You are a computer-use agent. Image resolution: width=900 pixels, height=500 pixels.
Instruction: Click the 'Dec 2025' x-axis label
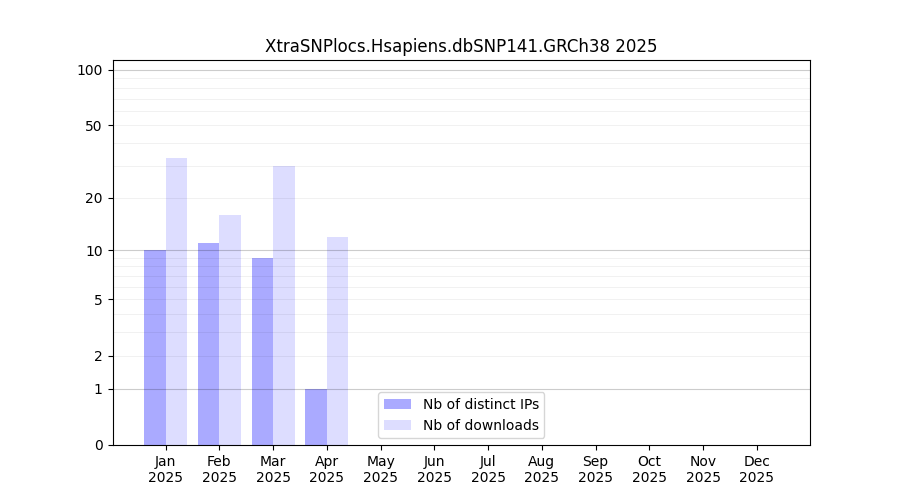[756, 469]
